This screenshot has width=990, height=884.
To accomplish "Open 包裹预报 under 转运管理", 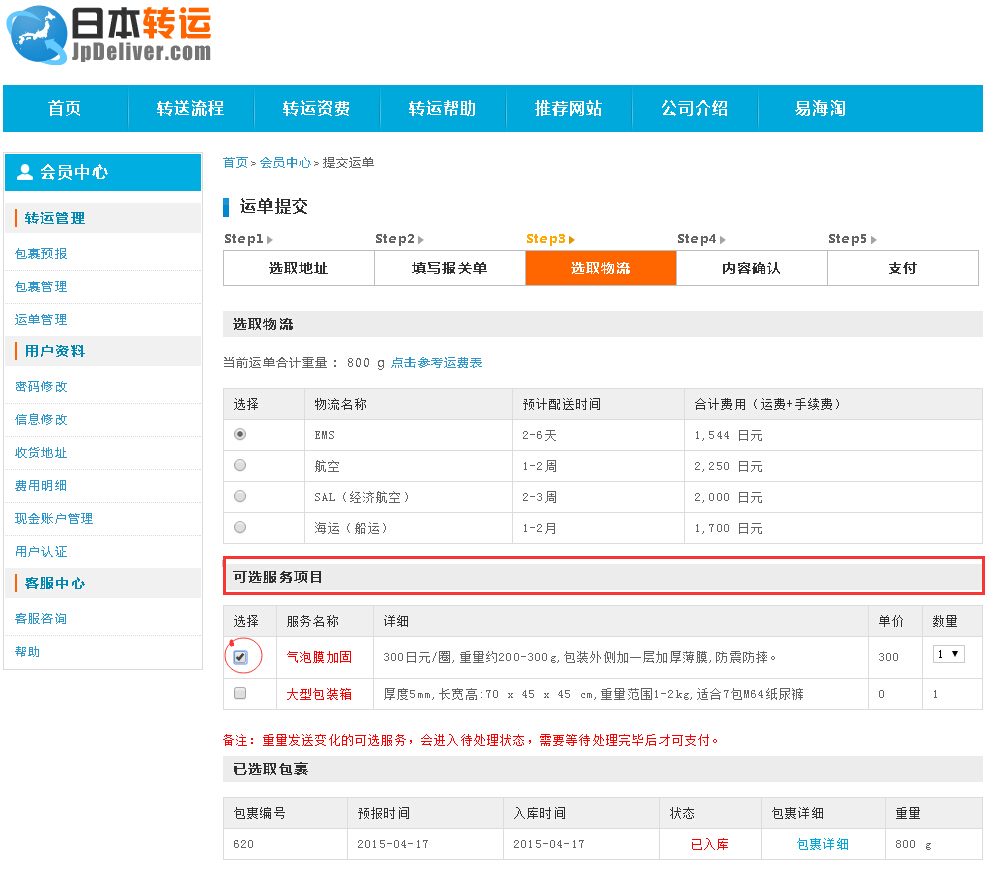I will 41,252.
